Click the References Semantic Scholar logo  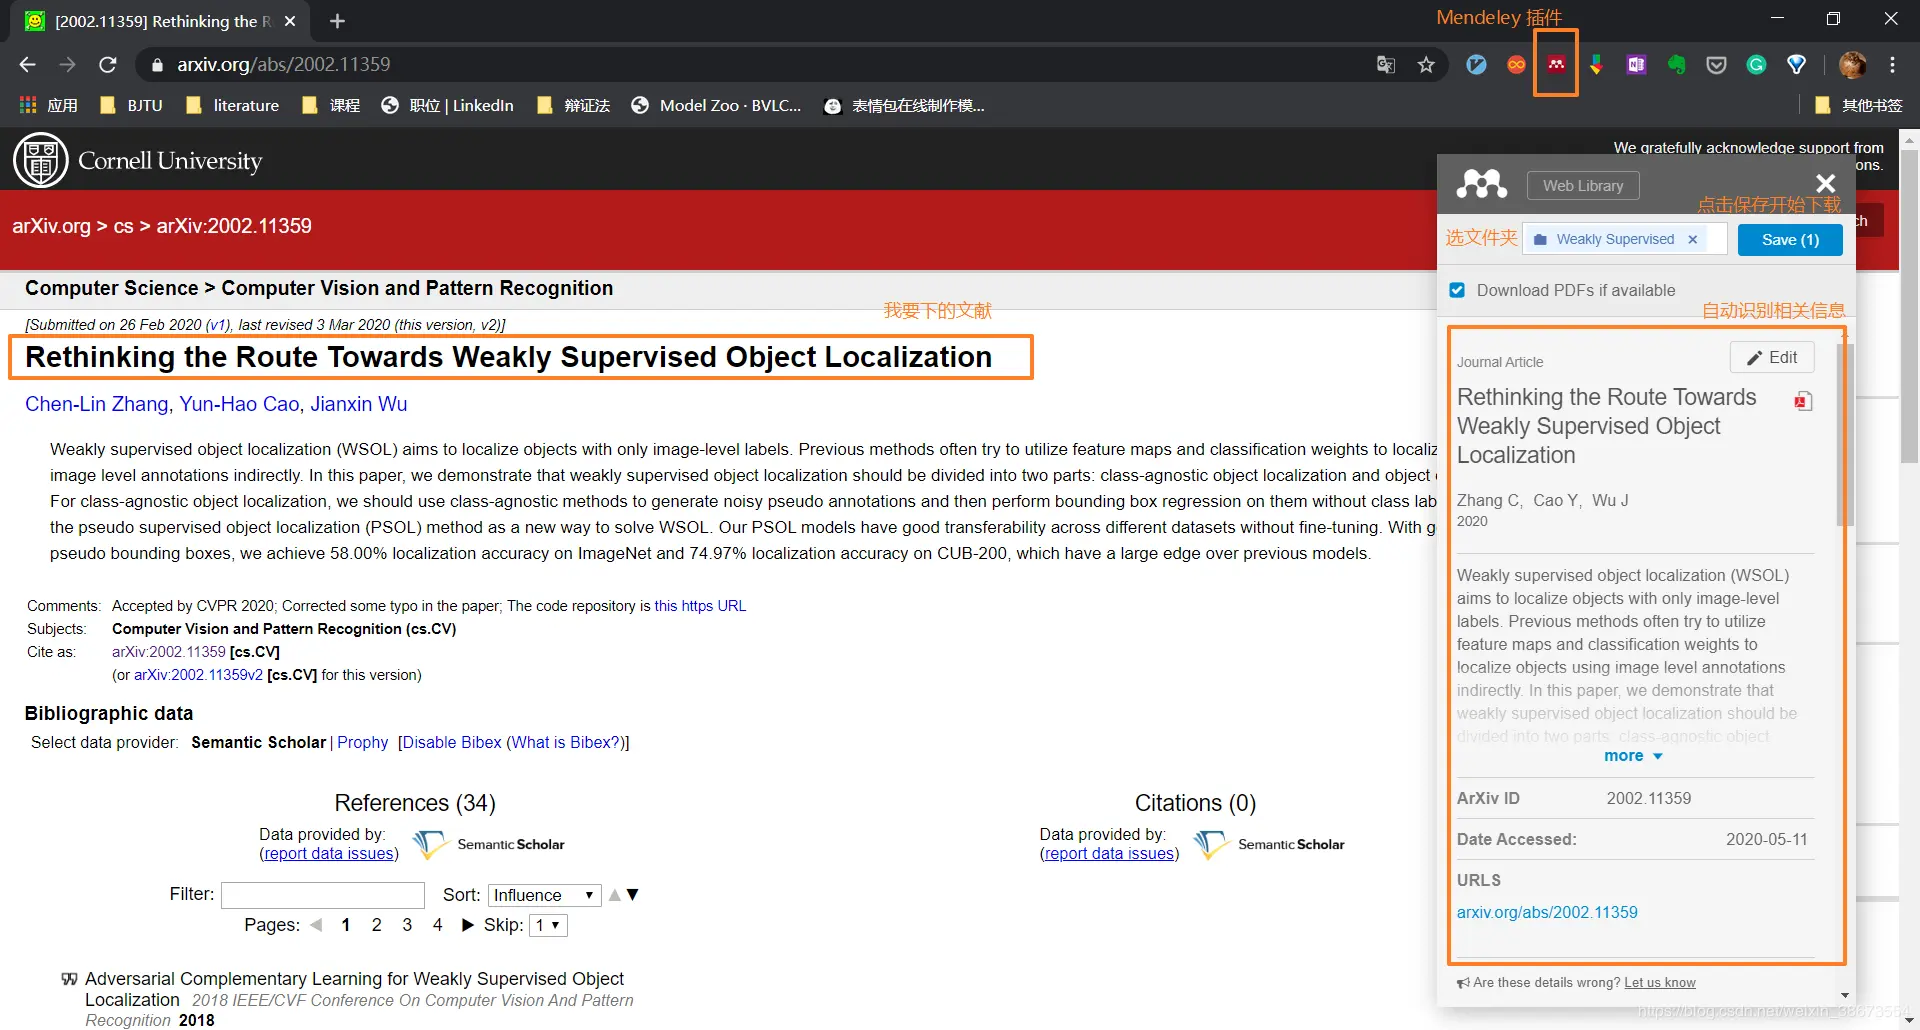489,844
